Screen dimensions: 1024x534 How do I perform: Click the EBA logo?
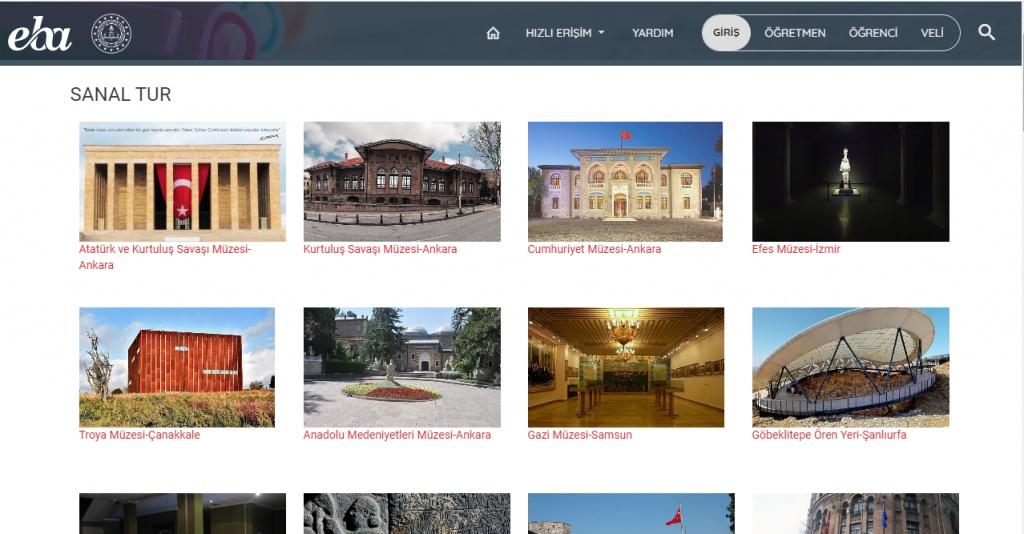pyautogui.click(x=40, y=34)
